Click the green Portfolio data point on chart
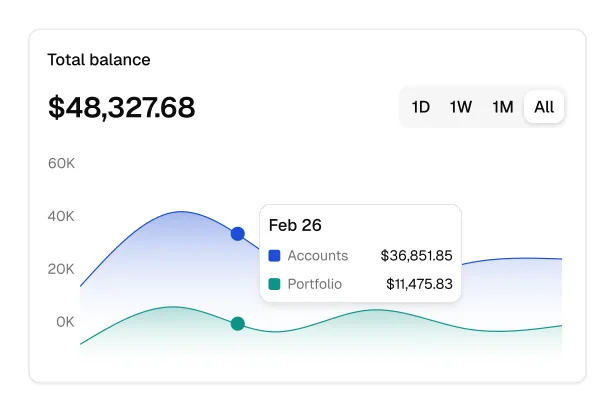The width and height of the screenshot is (615, 412). (238, 324)
